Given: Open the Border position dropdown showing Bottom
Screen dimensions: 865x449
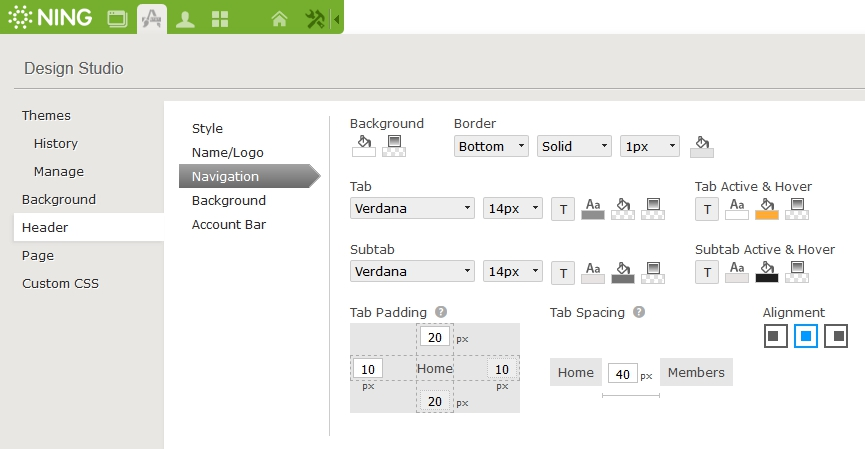Looking at the screenshot, I should [491, 146].
